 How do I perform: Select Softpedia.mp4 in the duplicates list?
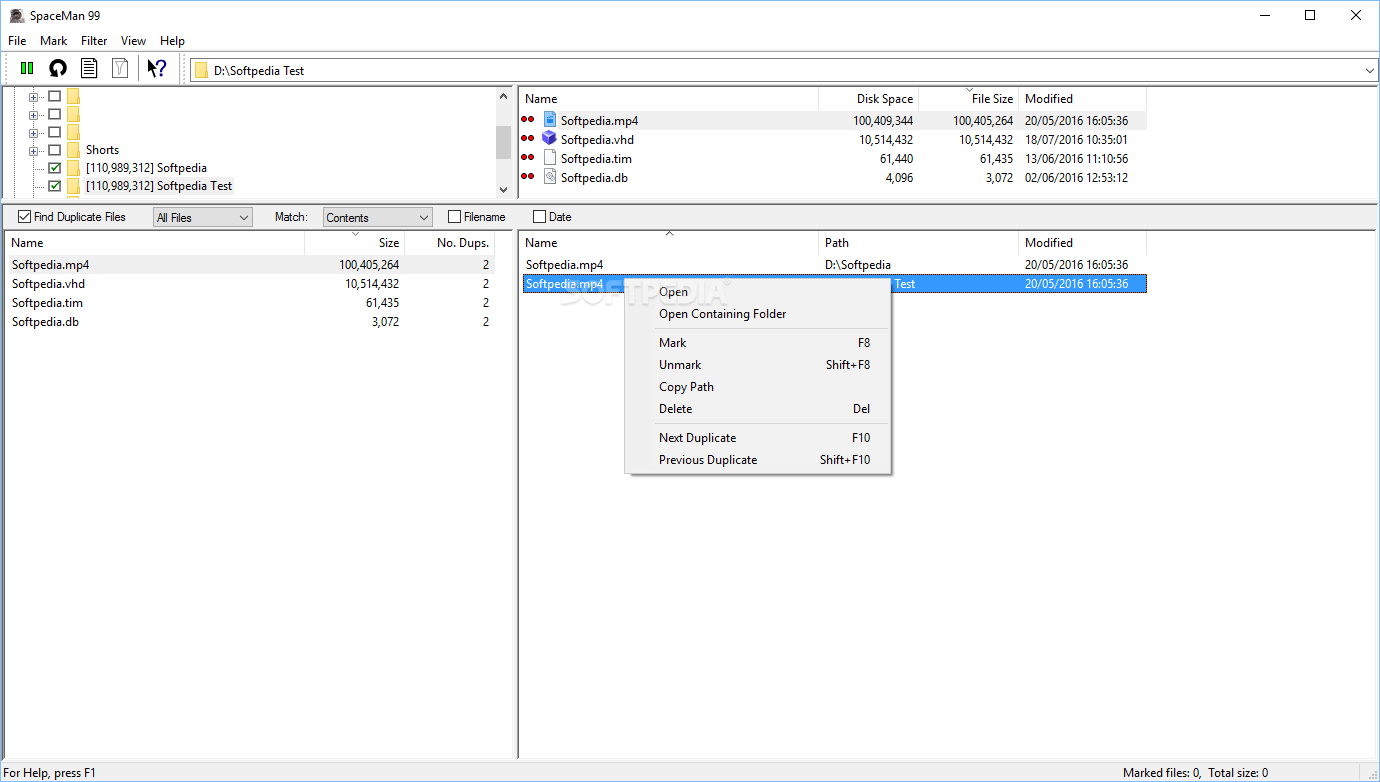point(250,265)
